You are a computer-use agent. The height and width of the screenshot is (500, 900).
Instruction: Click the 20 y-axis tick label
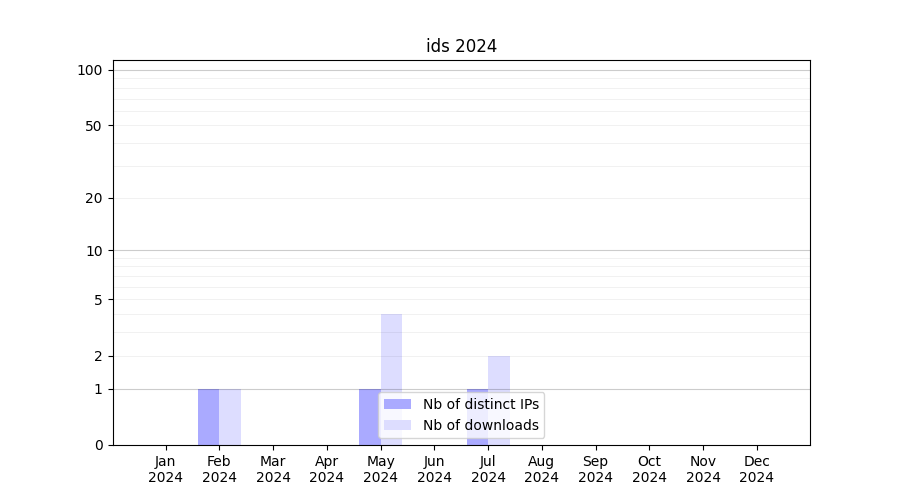(x=93, y=198)
